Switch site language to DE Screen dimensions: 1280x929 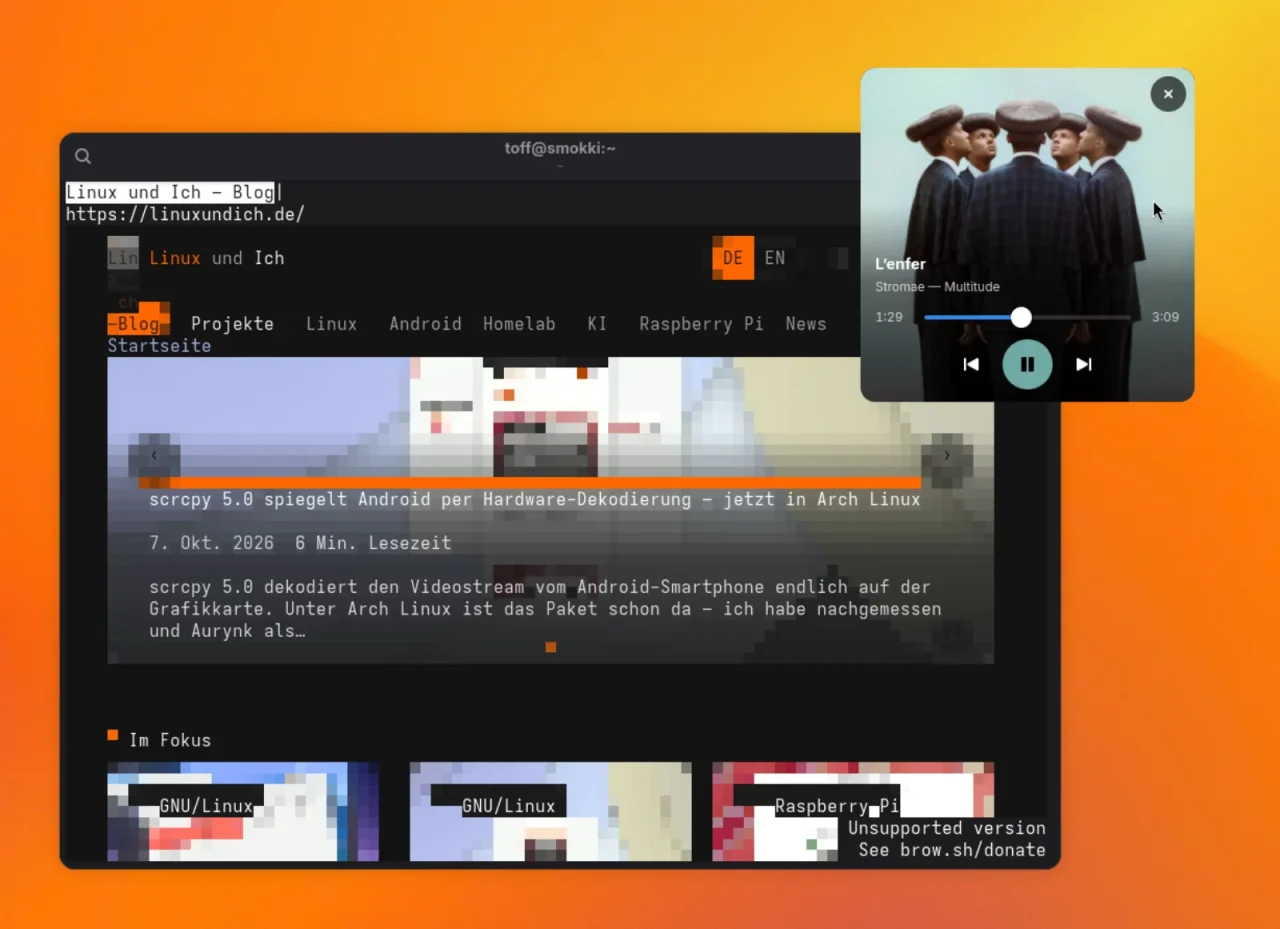click(x=733, y=258)
